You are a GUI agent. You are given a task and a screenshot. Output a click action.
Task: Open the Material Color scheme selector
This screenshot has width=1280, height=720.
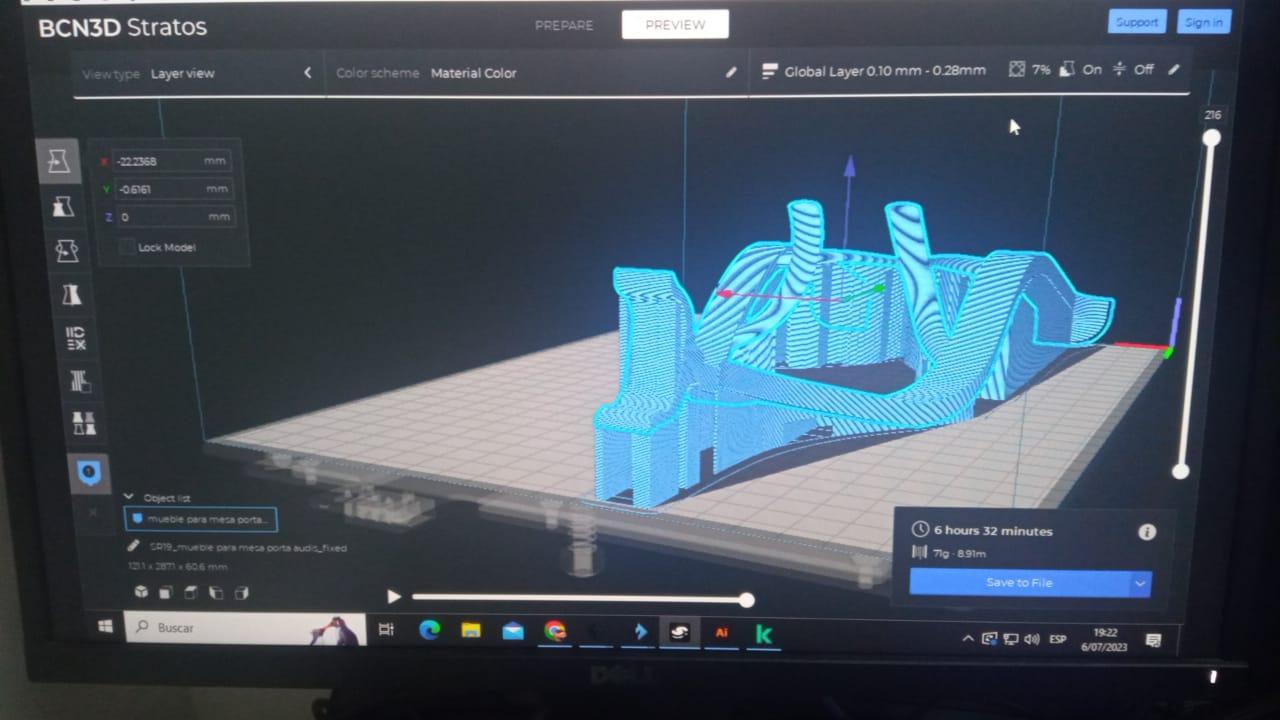[474, 73]
